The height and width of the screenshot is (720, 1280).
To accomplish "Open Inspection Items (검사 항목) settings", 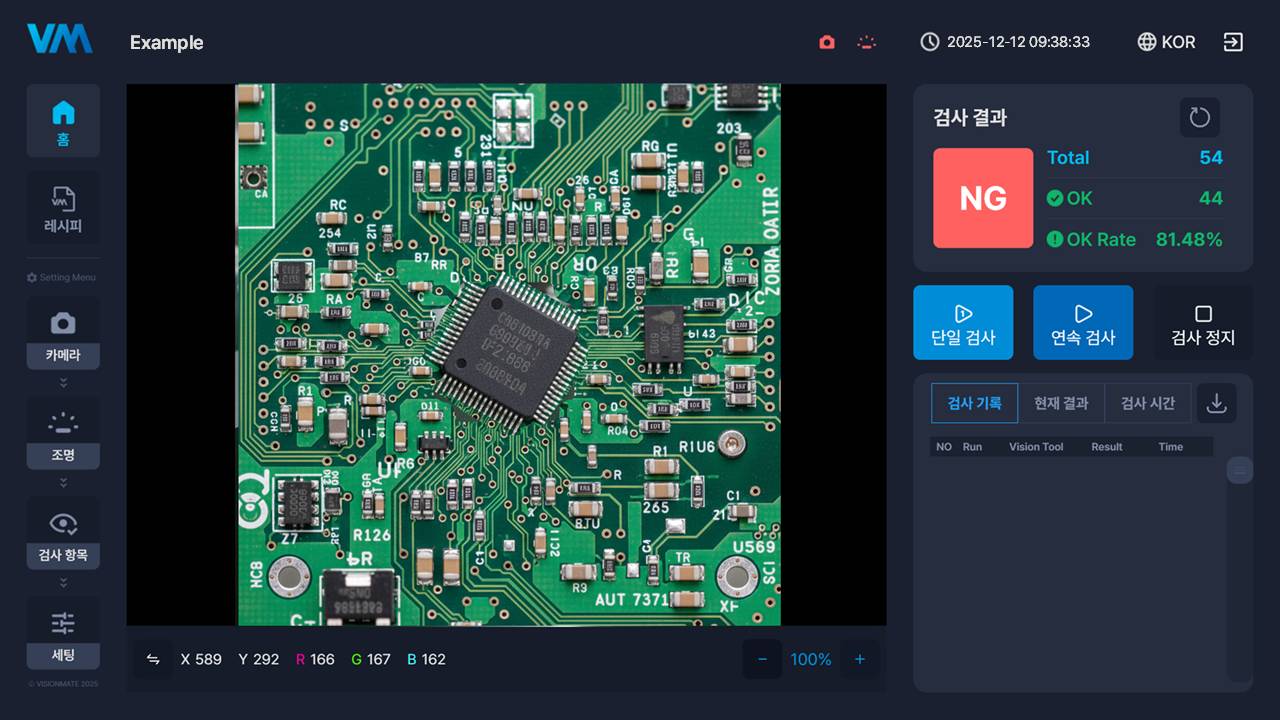I will [x=63, y=534].
